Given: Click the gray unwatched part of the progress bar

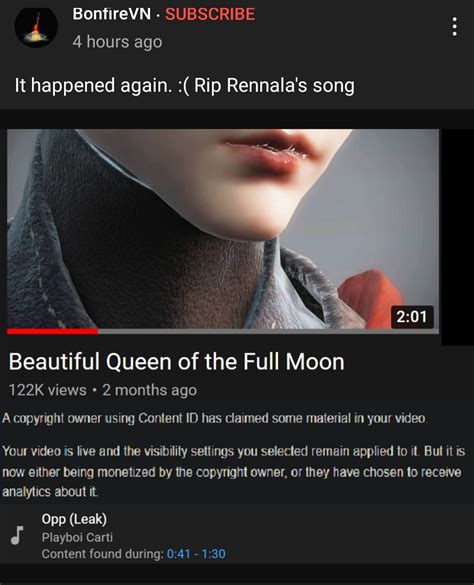Looking at the screenshot, I should 268,331.
